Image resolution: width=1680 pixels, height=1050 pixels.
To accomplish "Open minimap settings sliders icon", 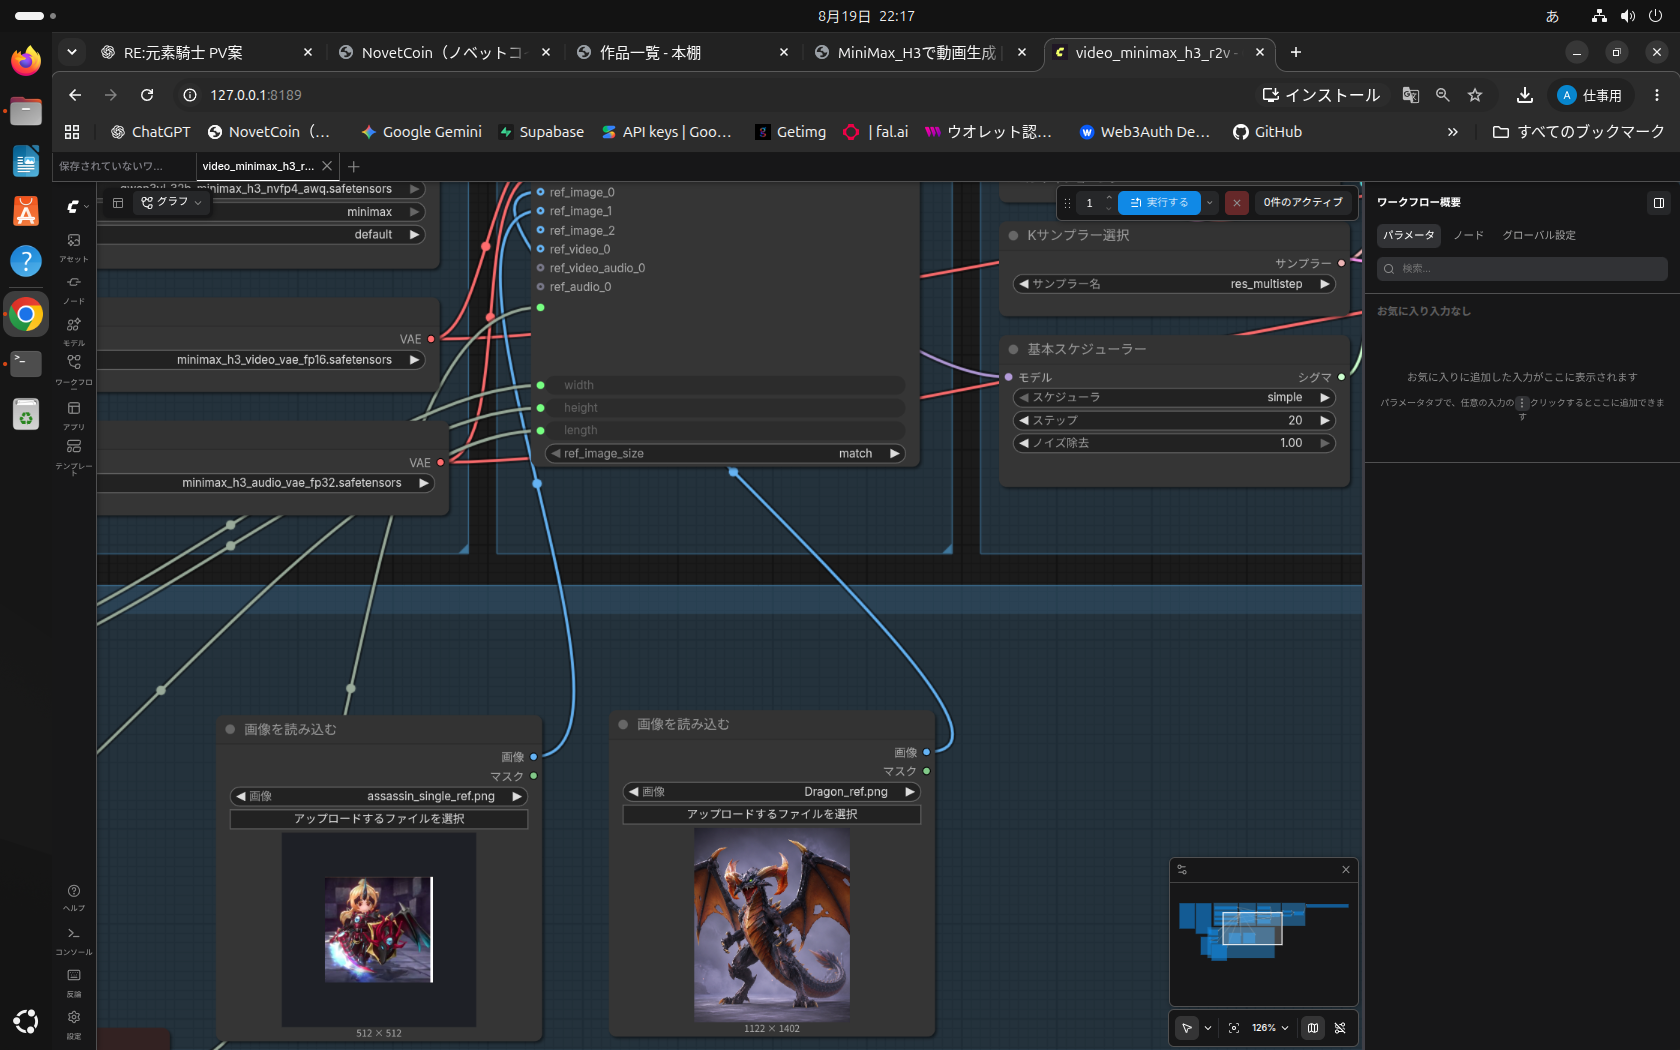I will 1182,870.
